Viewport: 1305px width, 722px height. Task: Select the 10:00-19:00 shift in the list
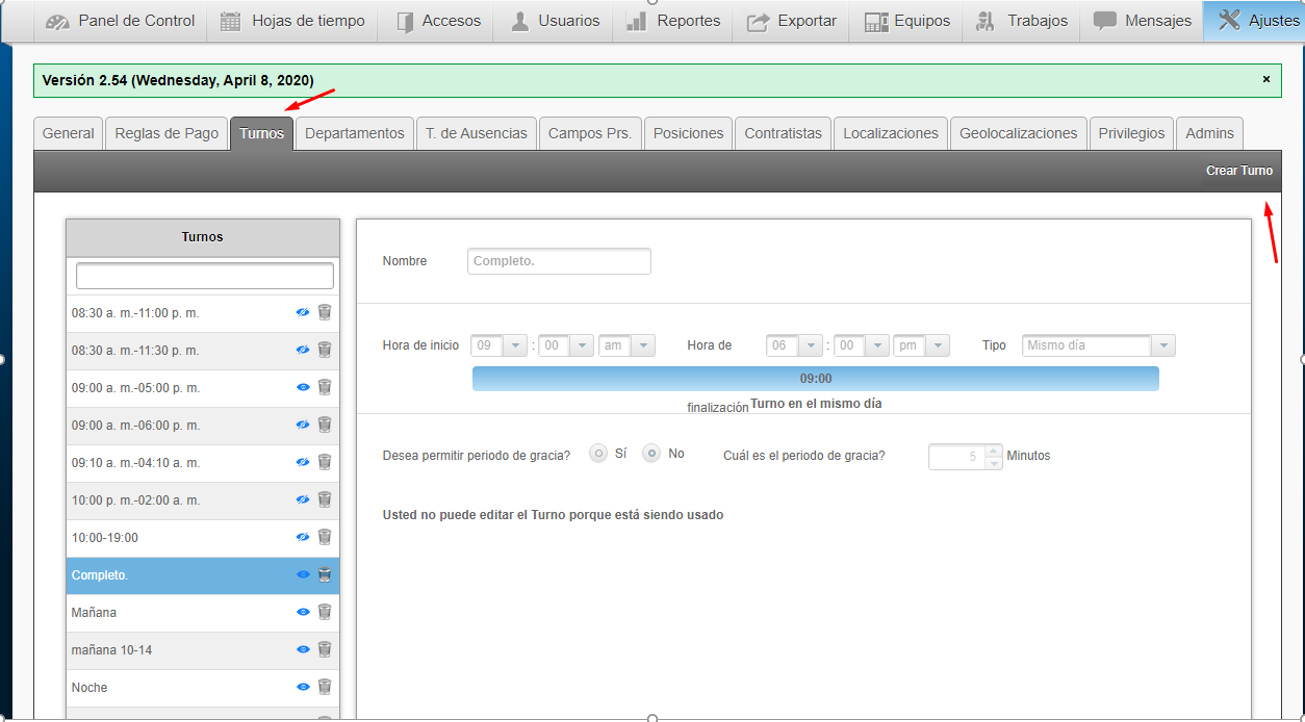coord(203,538)
